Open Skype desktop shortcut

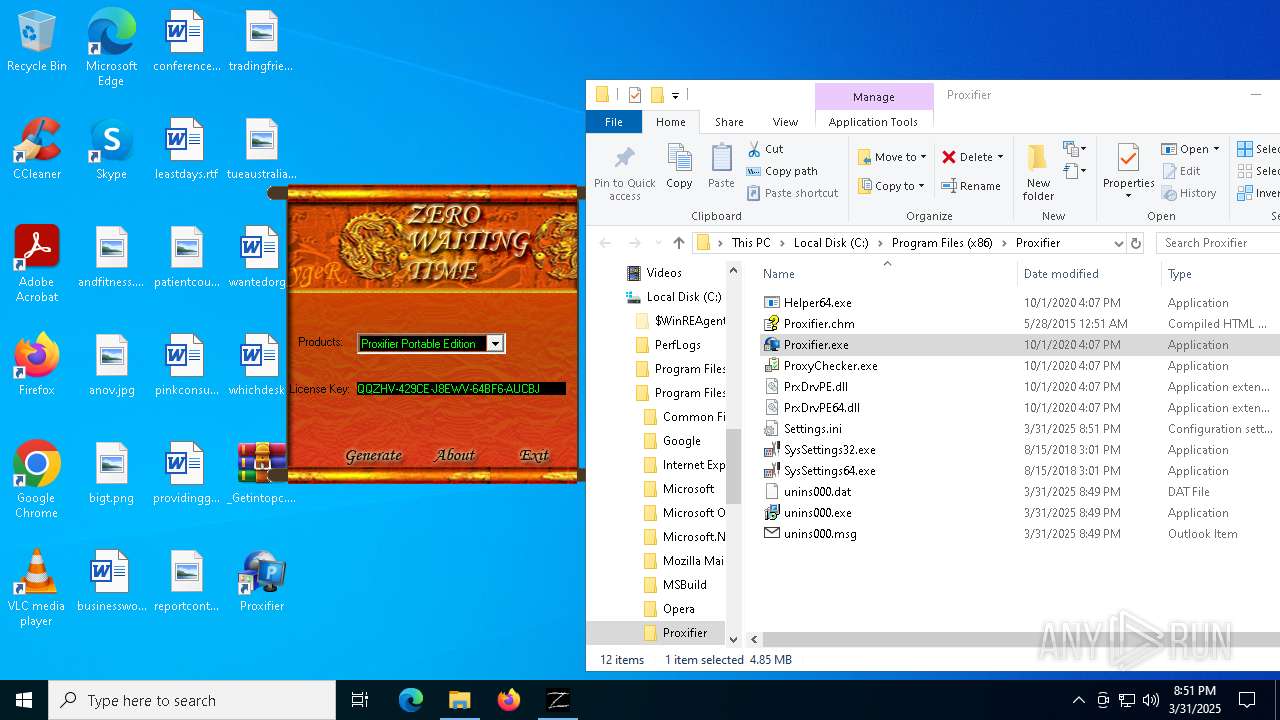click(x=111, y=148)
